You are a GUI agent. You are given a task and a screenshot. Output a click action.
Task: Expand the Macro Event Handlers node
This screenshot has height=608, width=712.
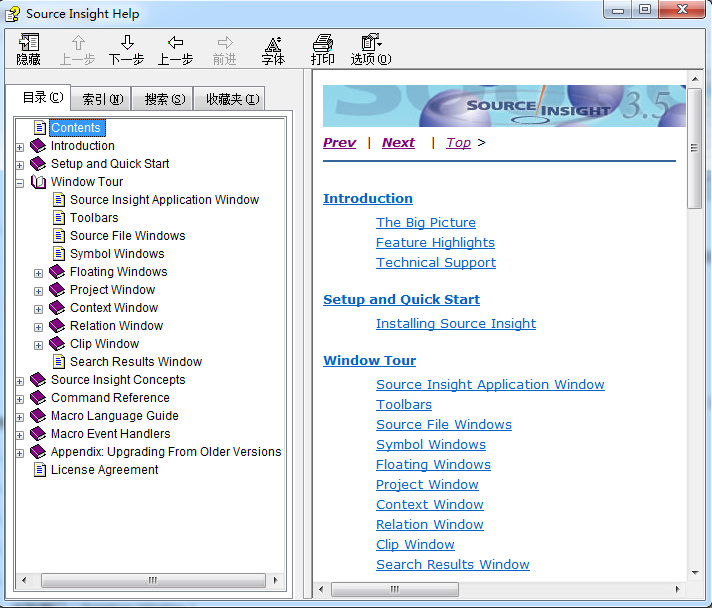pyautogui.click(x=20, y=435)
